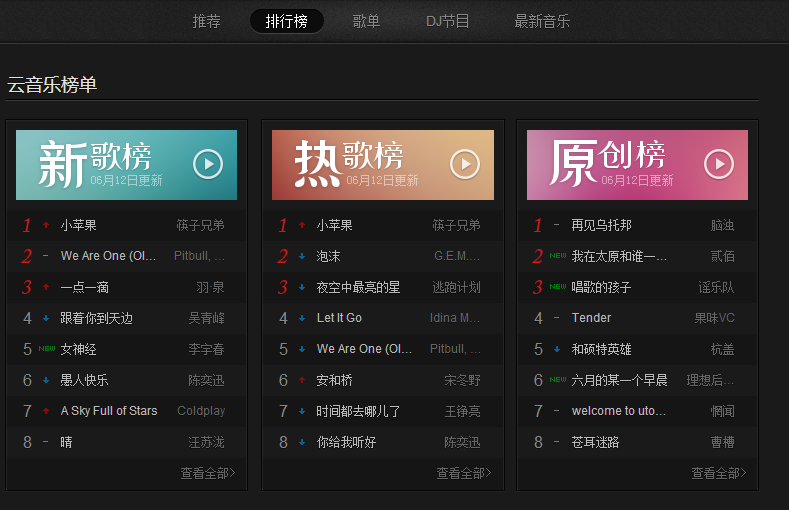Image resolution: width=789 pixels, height=510 pixels.
Task: Open the 歌单 tab
Action: 366,21
